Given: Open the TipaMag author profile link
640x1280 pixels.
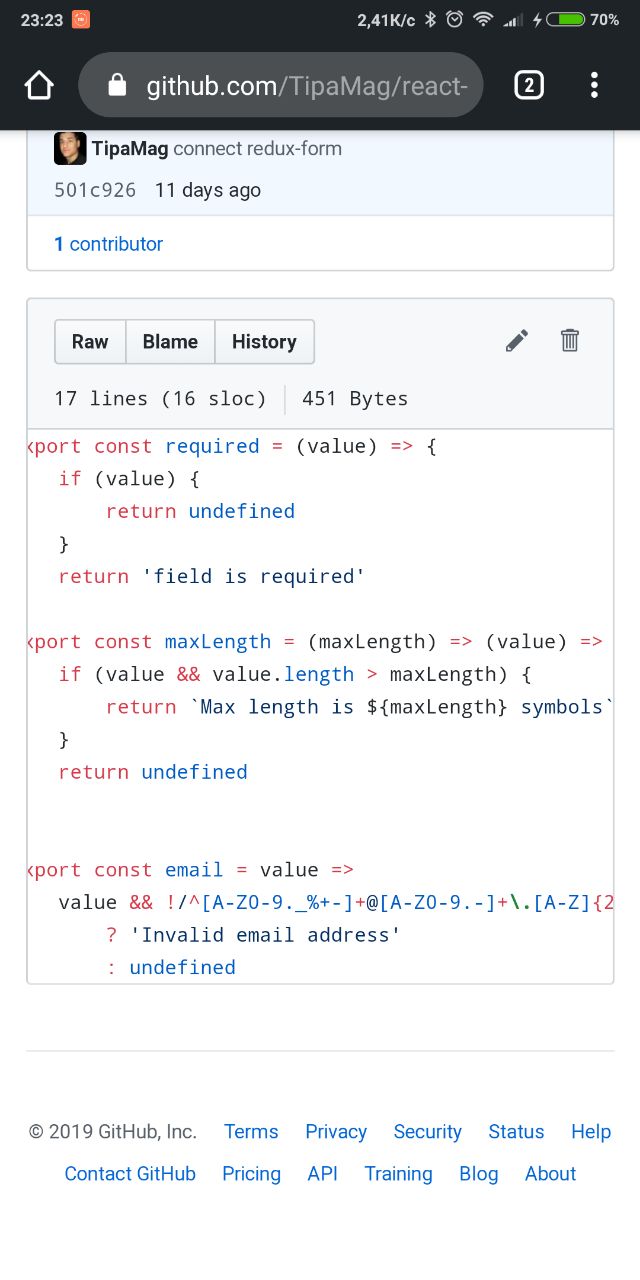Looking at the screenshot, I should click(x=130, y=149).
